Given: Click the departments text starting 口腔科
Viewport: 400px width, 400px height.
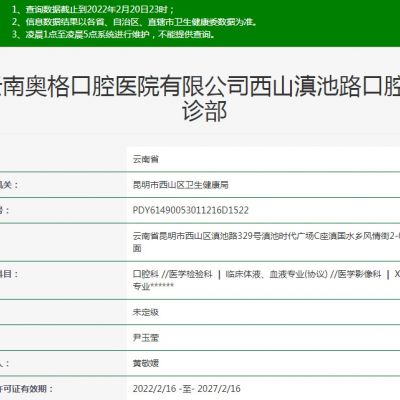Looking at the screenshot, I should [x=266, y=274].
